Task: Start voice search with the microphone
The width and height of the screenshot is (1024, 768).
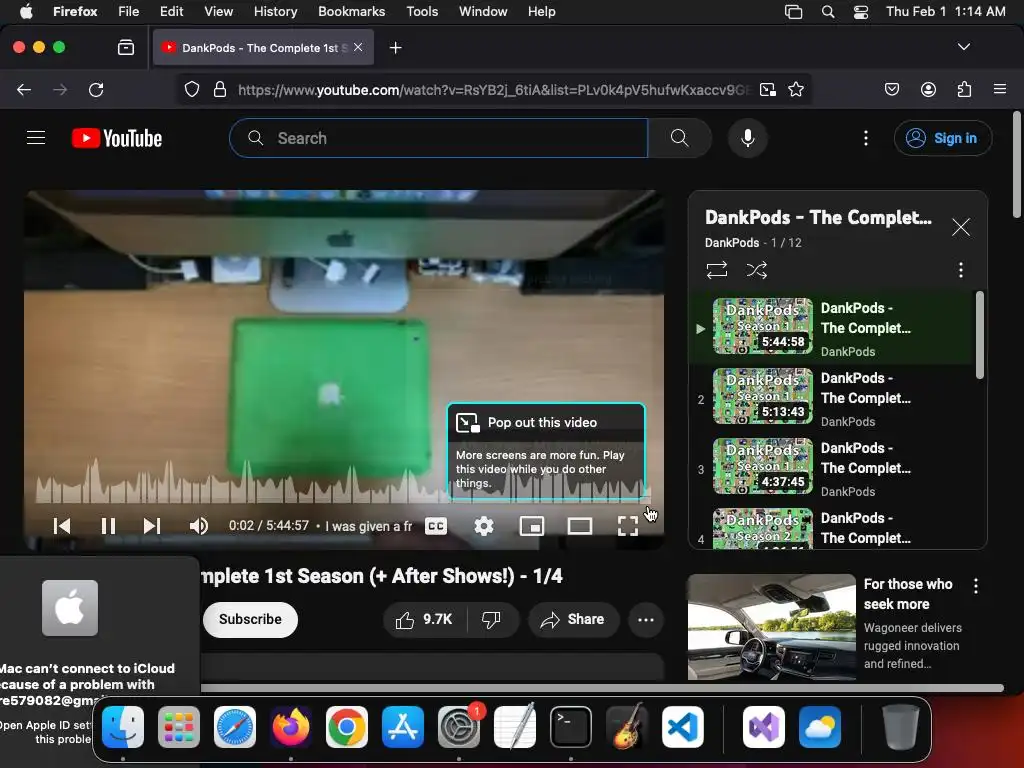Action: coord(748,138)
